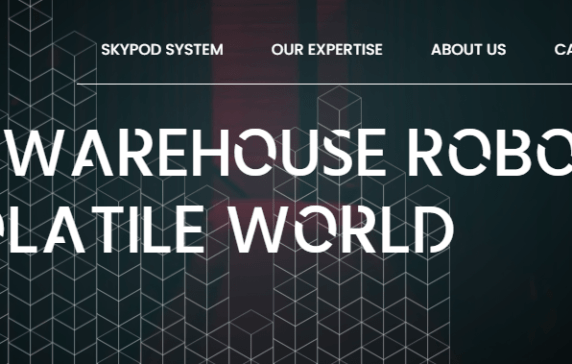Select the headline line ending "LATILE WORLD"
572x364 pixels.
coord(227,229)
